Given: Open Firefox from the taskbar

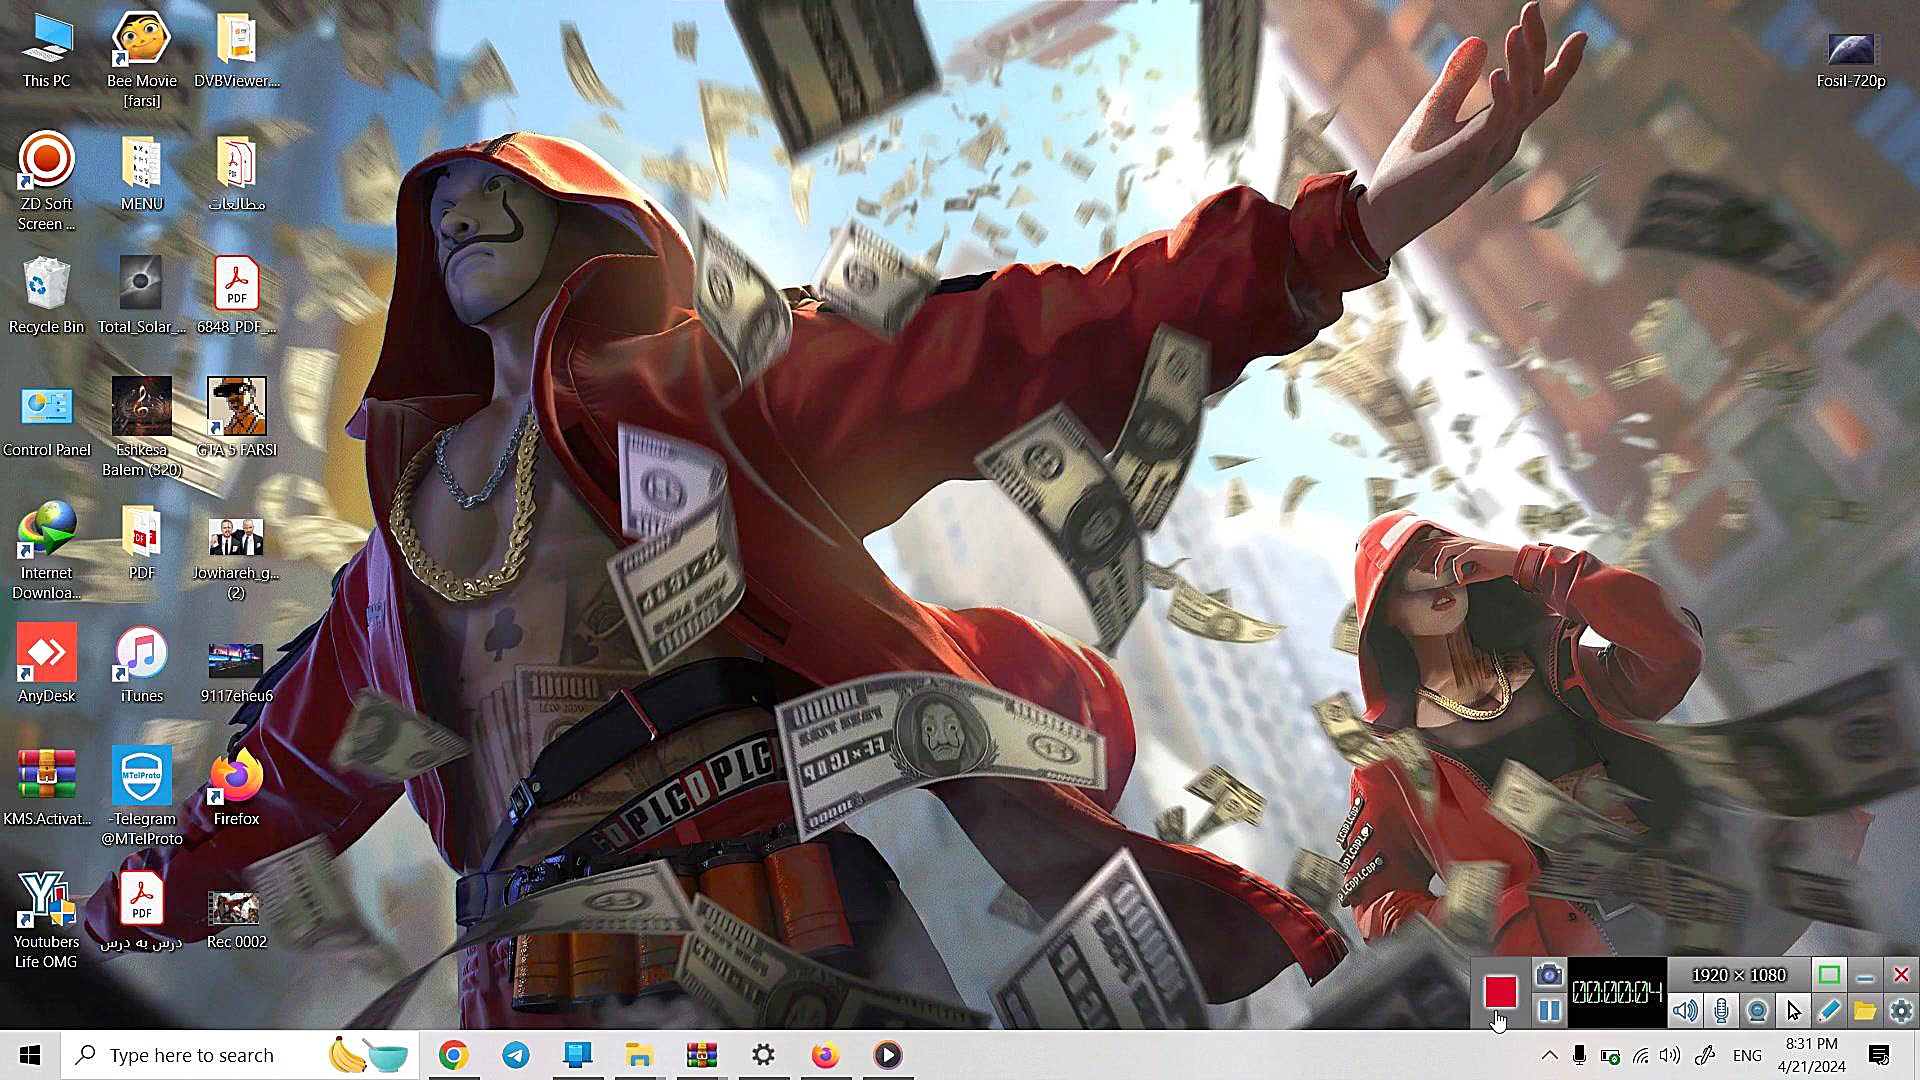Looking at the screenshot, I should coord(826,1055).
